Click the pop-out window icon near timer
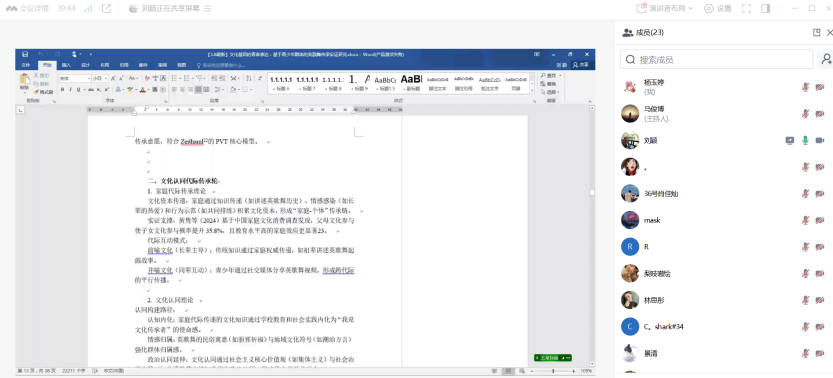 (106, 8)
